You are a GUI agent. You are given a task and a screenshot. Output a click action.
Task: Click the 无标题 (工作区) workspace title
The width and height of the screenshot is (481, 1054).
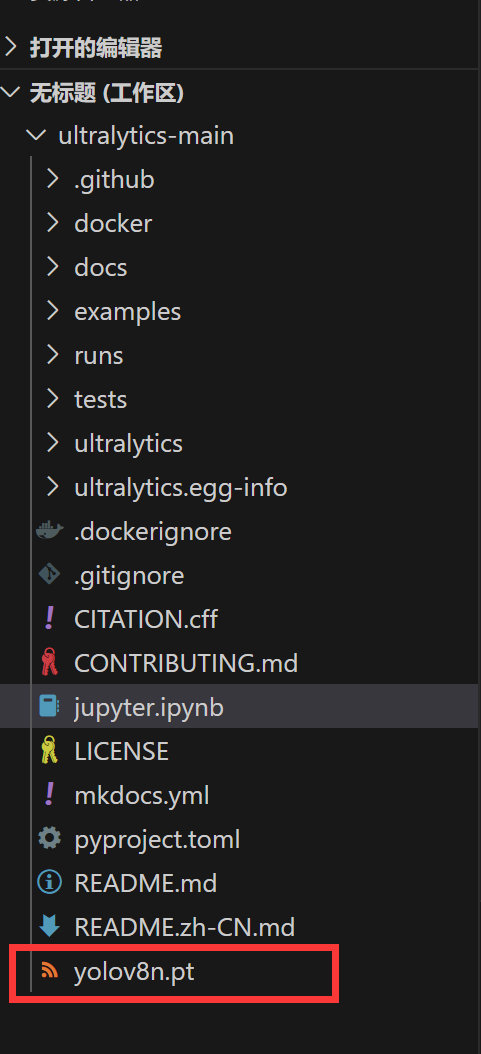(107, 93)
